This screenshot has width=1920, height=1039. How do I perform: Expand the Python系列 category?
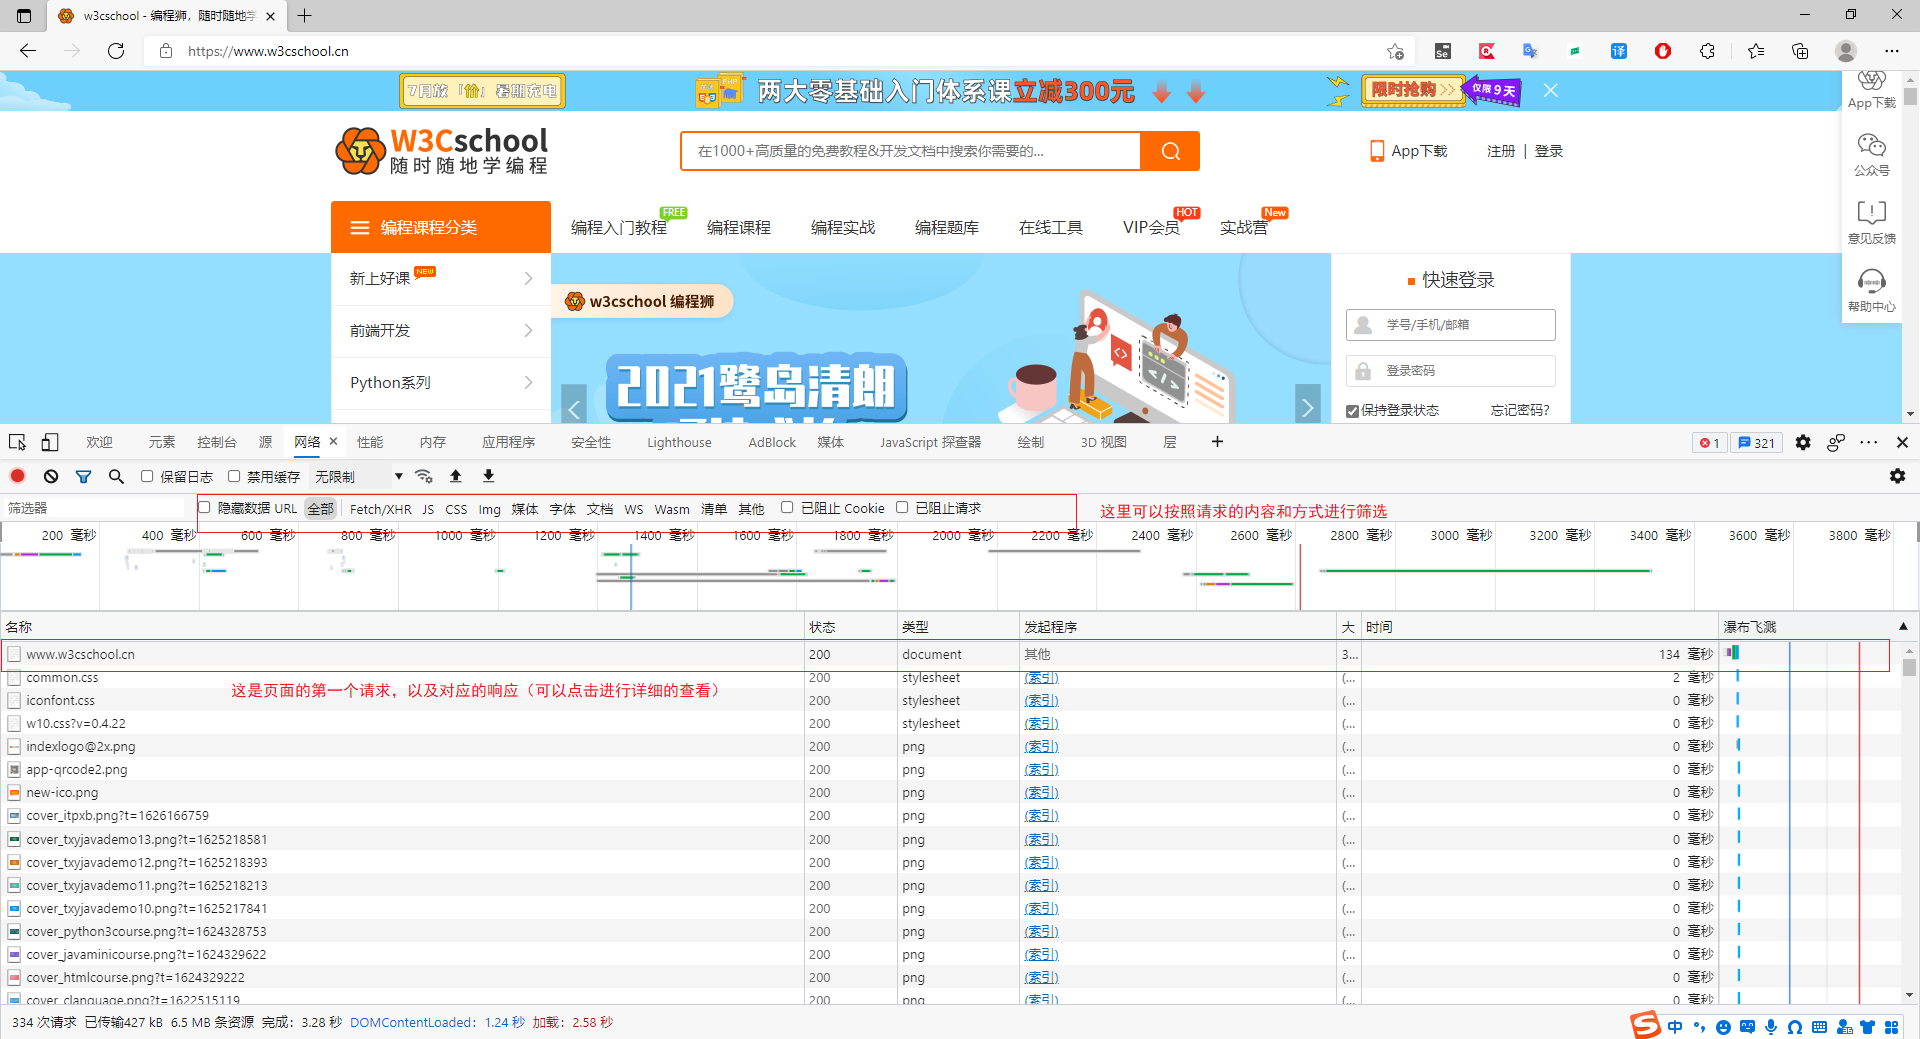[x=441, y=383]
